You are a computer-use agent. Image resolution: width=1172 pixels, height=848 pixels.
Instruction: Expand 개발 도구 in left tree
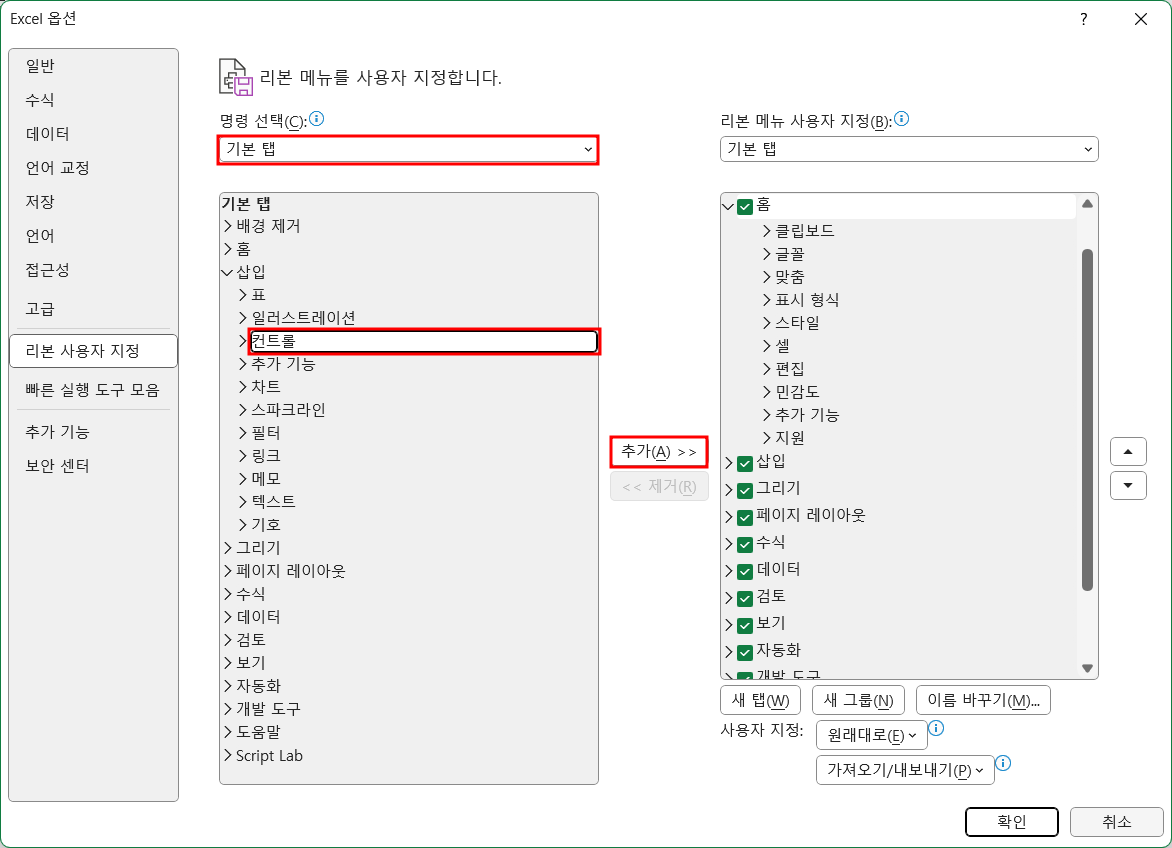227,709
